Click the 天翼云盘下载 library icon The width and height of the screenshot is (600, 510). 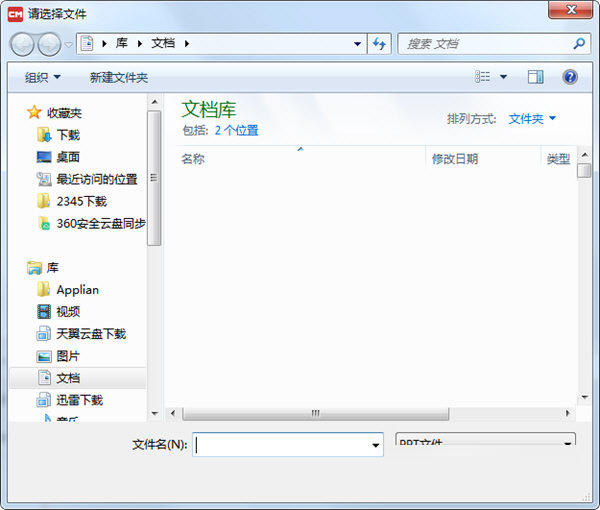pyautogui.click(x=44, y=334)
